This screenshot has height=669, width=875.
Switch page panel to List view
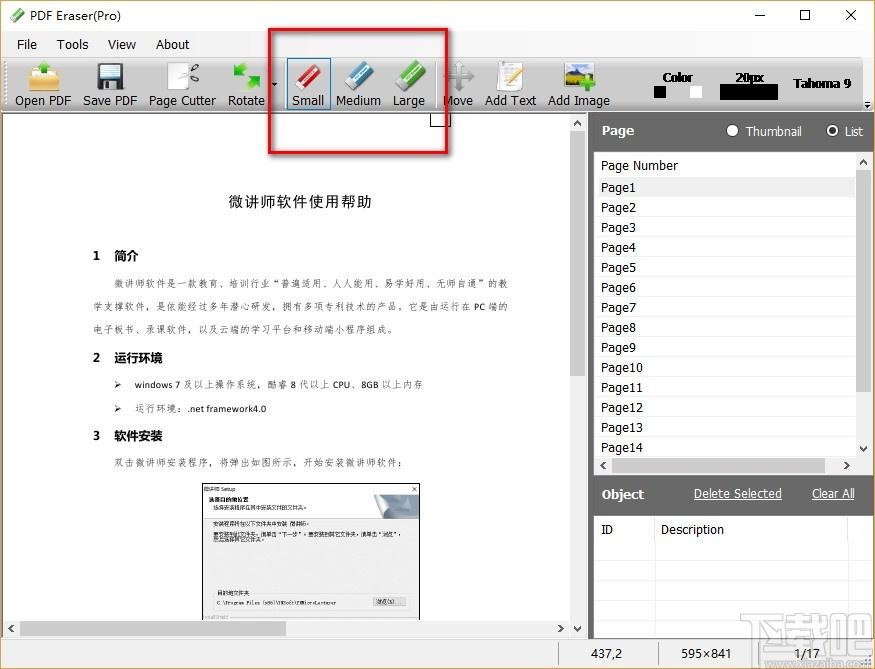coord(844,131)
